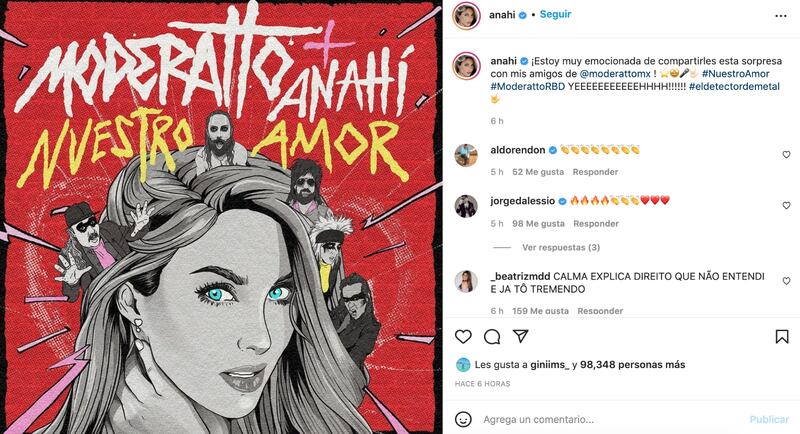
Task: Open the three-dot more options menu
Action: pyautogui.click(x=781, y=16)
